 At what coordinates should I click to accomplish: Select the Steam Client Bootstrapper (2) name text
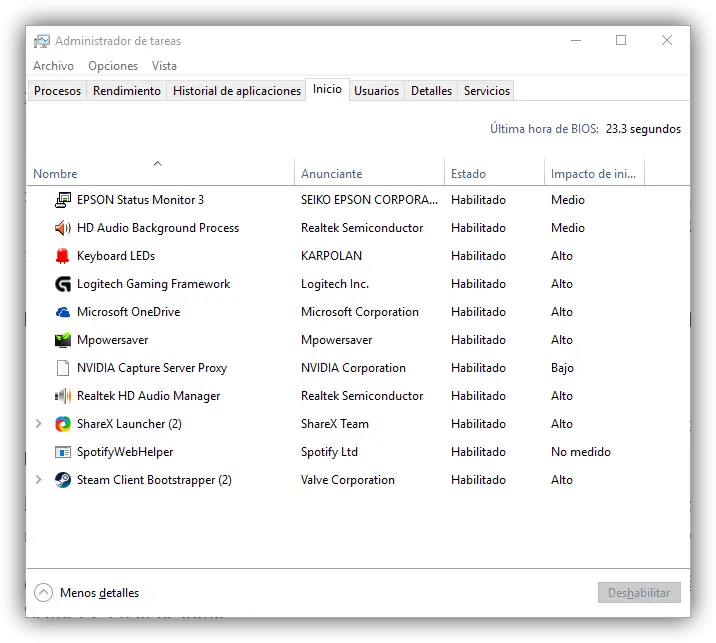pyautogui.click(x=154, y=480)
